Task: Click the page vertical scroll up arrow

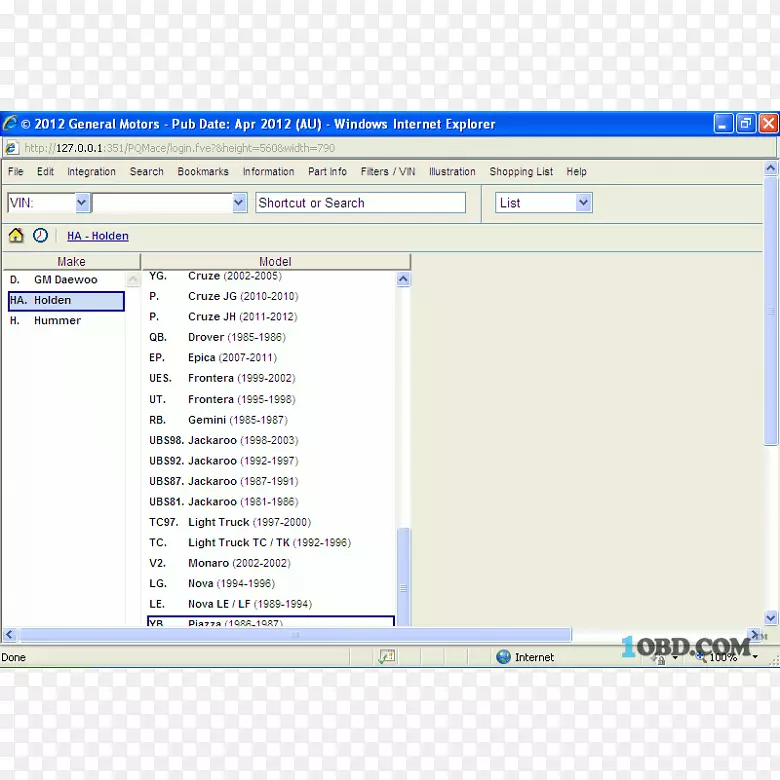Action: pos(771,168)
